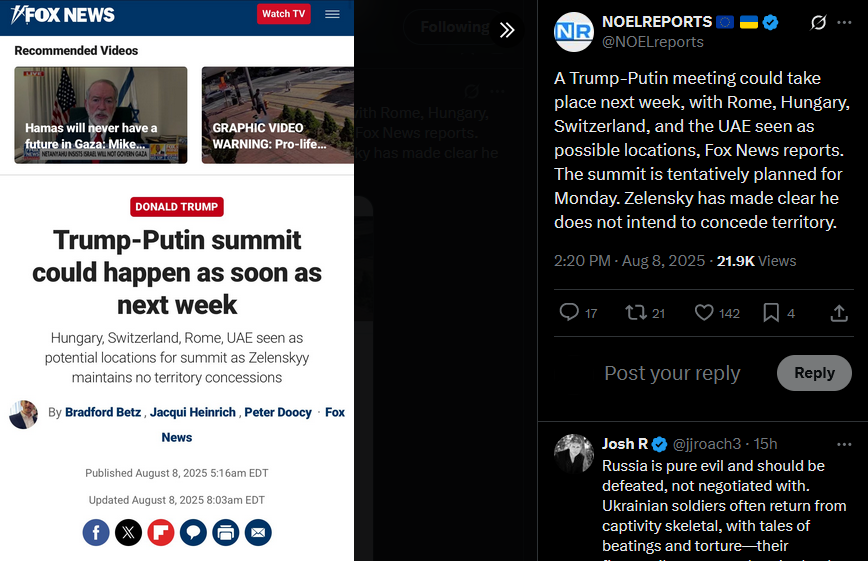The image size is (868, 561).
Task: Click the Post your reply field
Action: pos(672,373)
